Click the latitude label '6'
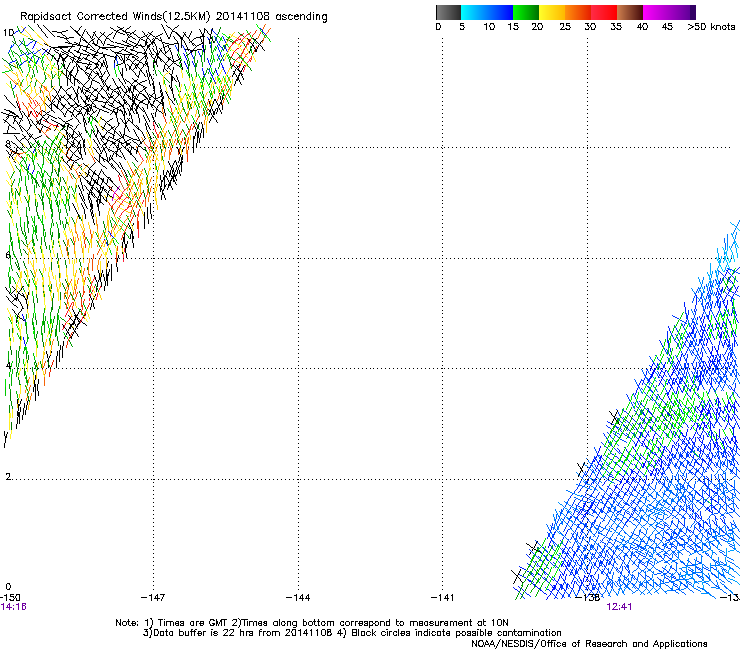740x650 pixels. tap(8, 255)
